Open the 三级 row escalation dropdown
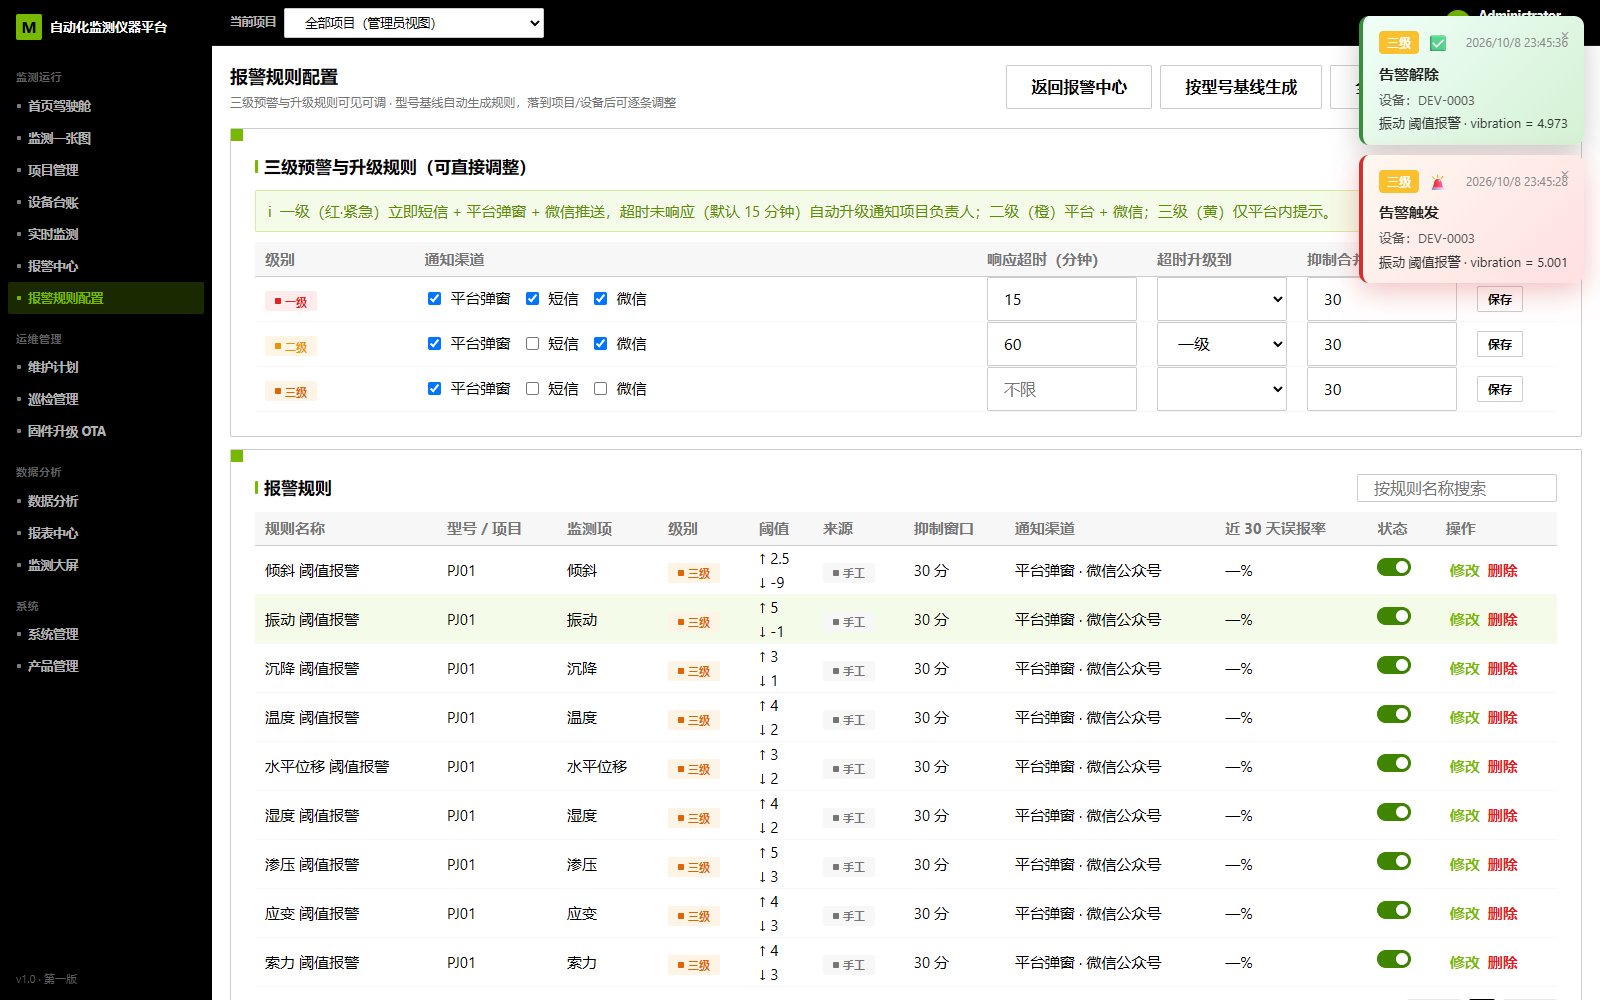This screenshot has width=1600, height=1000. 1222,389
